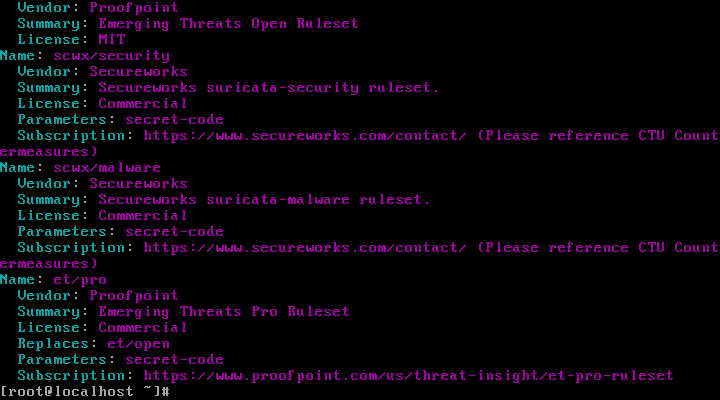
Task: Open the Proofpoint et-pro-ruleset subscription URL
Action: 408,376
